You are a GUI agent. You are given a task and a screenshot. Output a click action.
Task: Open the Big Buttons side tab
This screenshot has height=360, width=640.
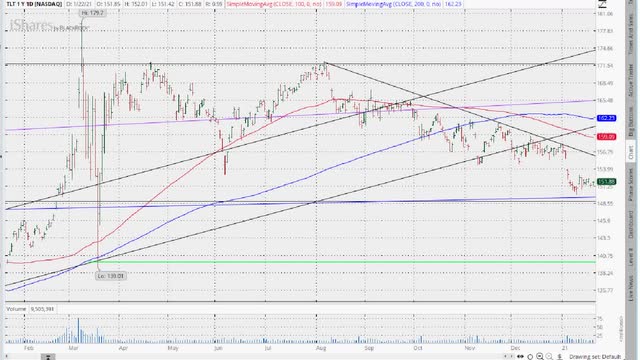(631, 121)
